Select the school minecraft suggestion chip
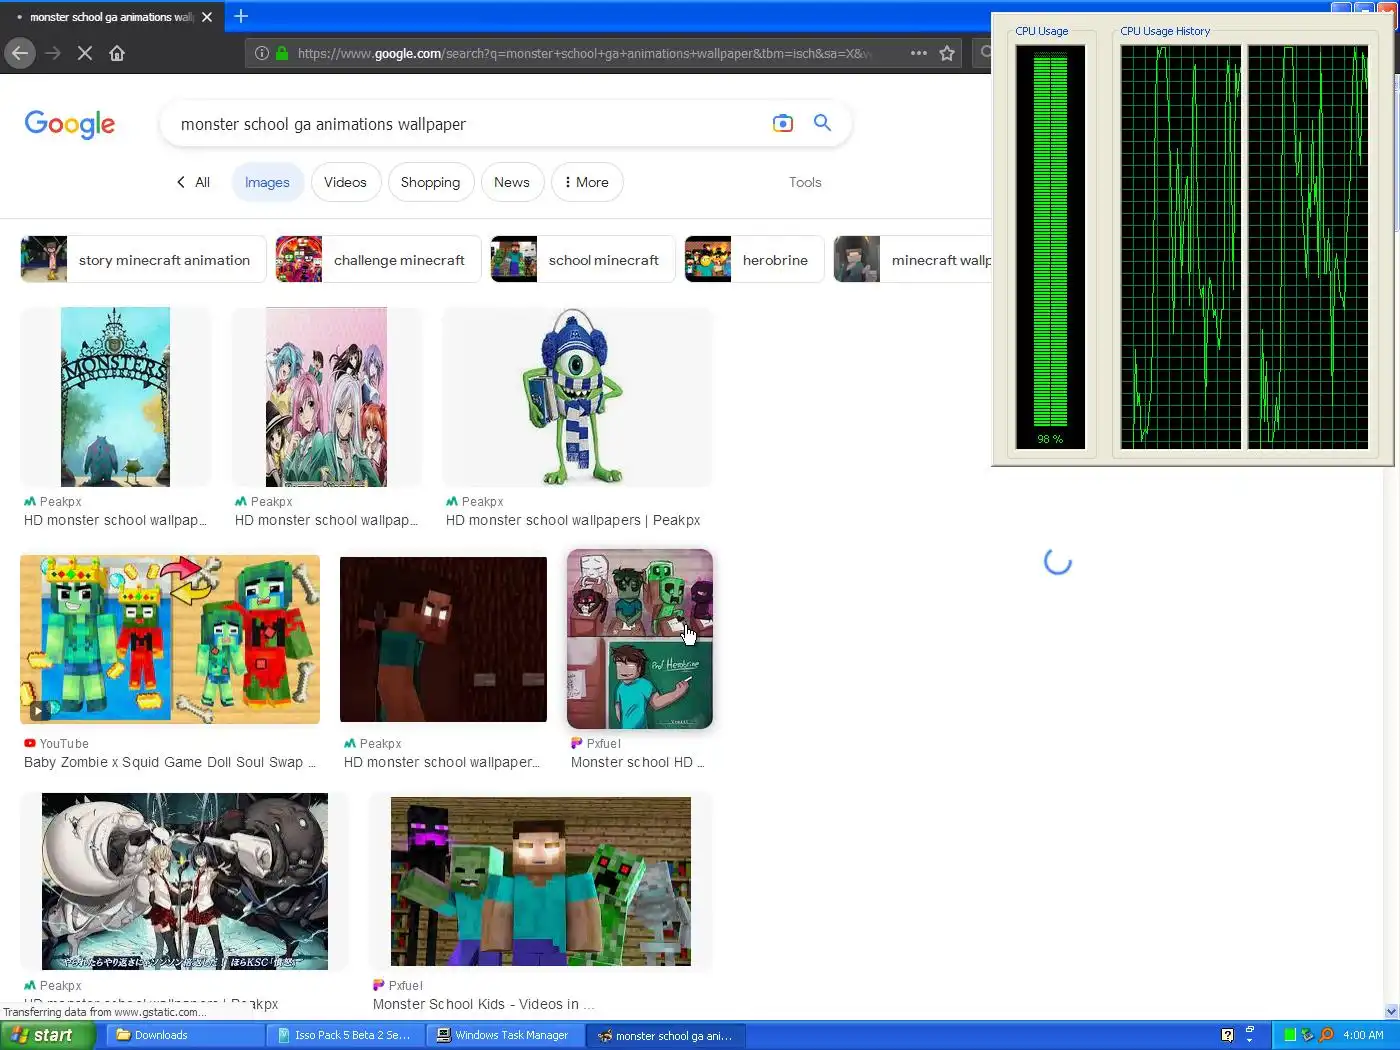The image size is (1400, 1050). click(583, 260)
